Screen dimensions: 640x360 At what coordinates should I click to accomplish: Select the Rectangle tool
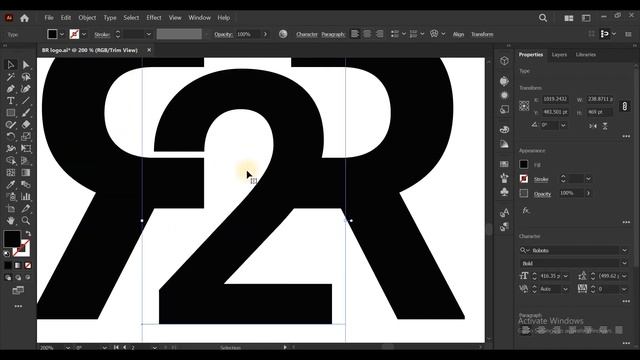tap(11, 113)
